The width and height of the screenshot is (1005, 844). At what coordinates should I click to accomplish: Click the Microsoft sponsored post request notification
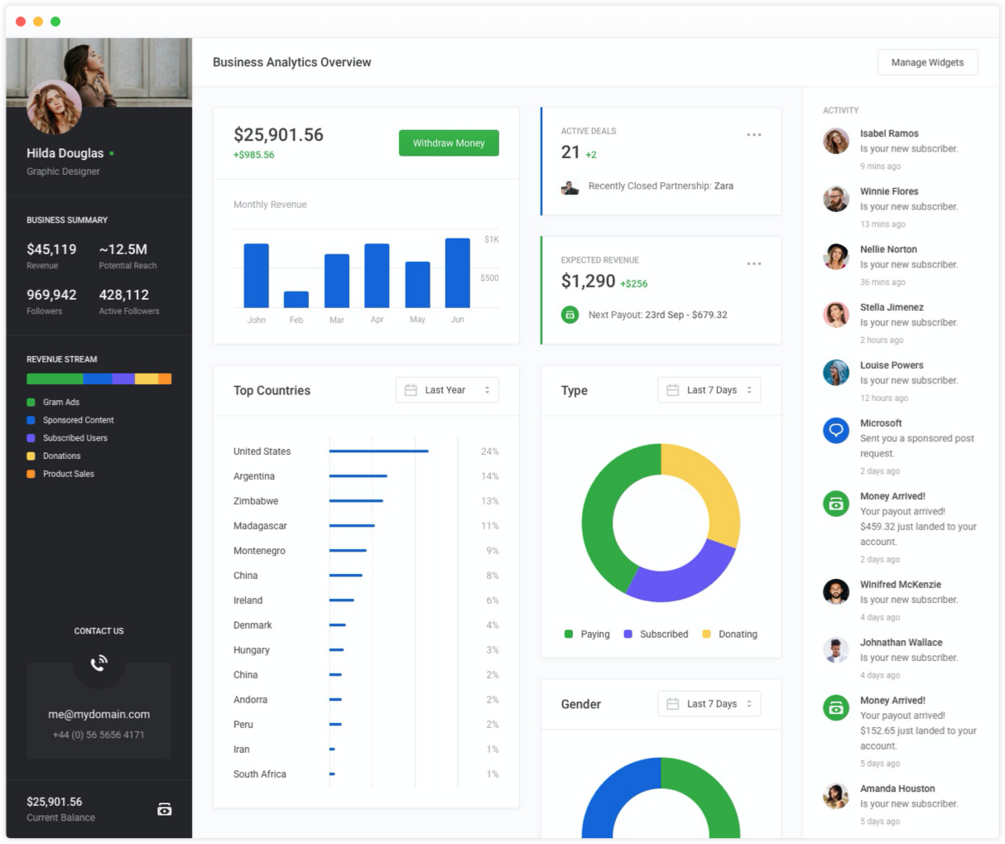click(901, 446)
